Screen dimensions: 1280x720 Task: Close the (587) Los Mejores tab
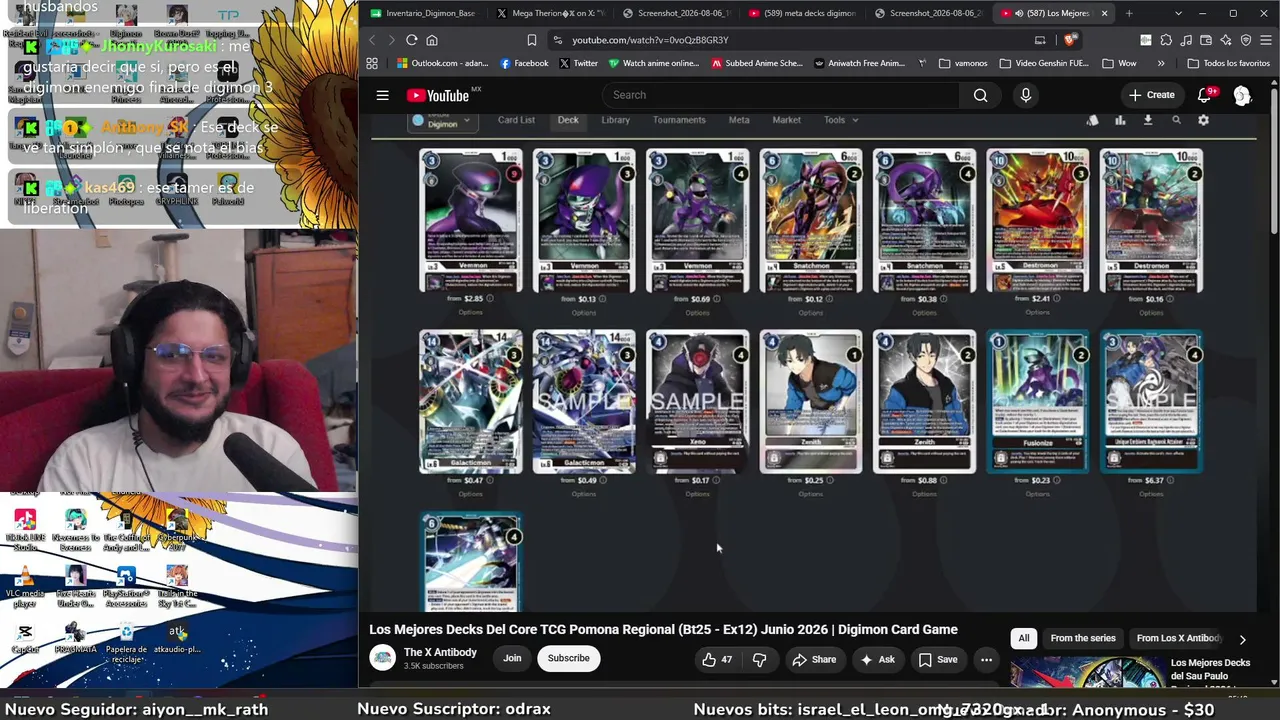pyautogui.click(x=1104, y=13)
